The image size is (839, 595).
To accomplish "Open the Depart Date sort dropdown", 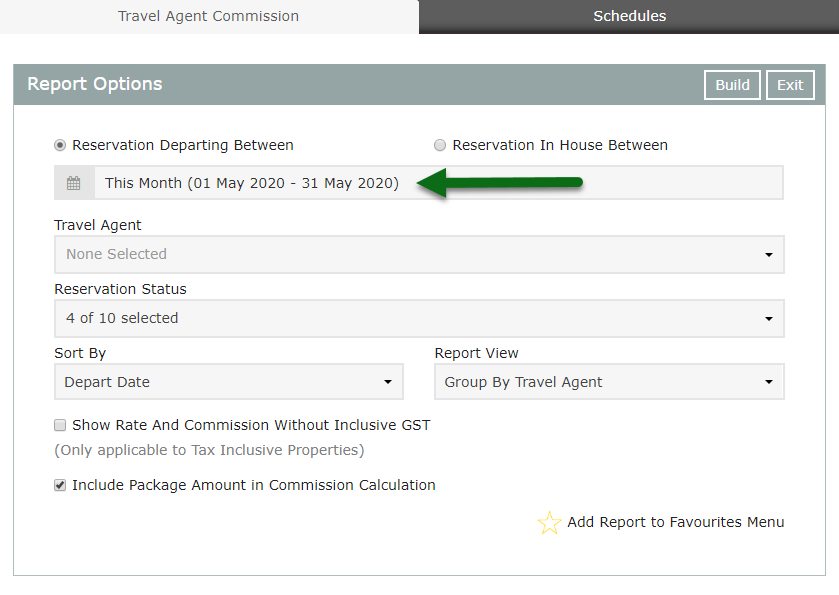I will [x=228, y=382].
